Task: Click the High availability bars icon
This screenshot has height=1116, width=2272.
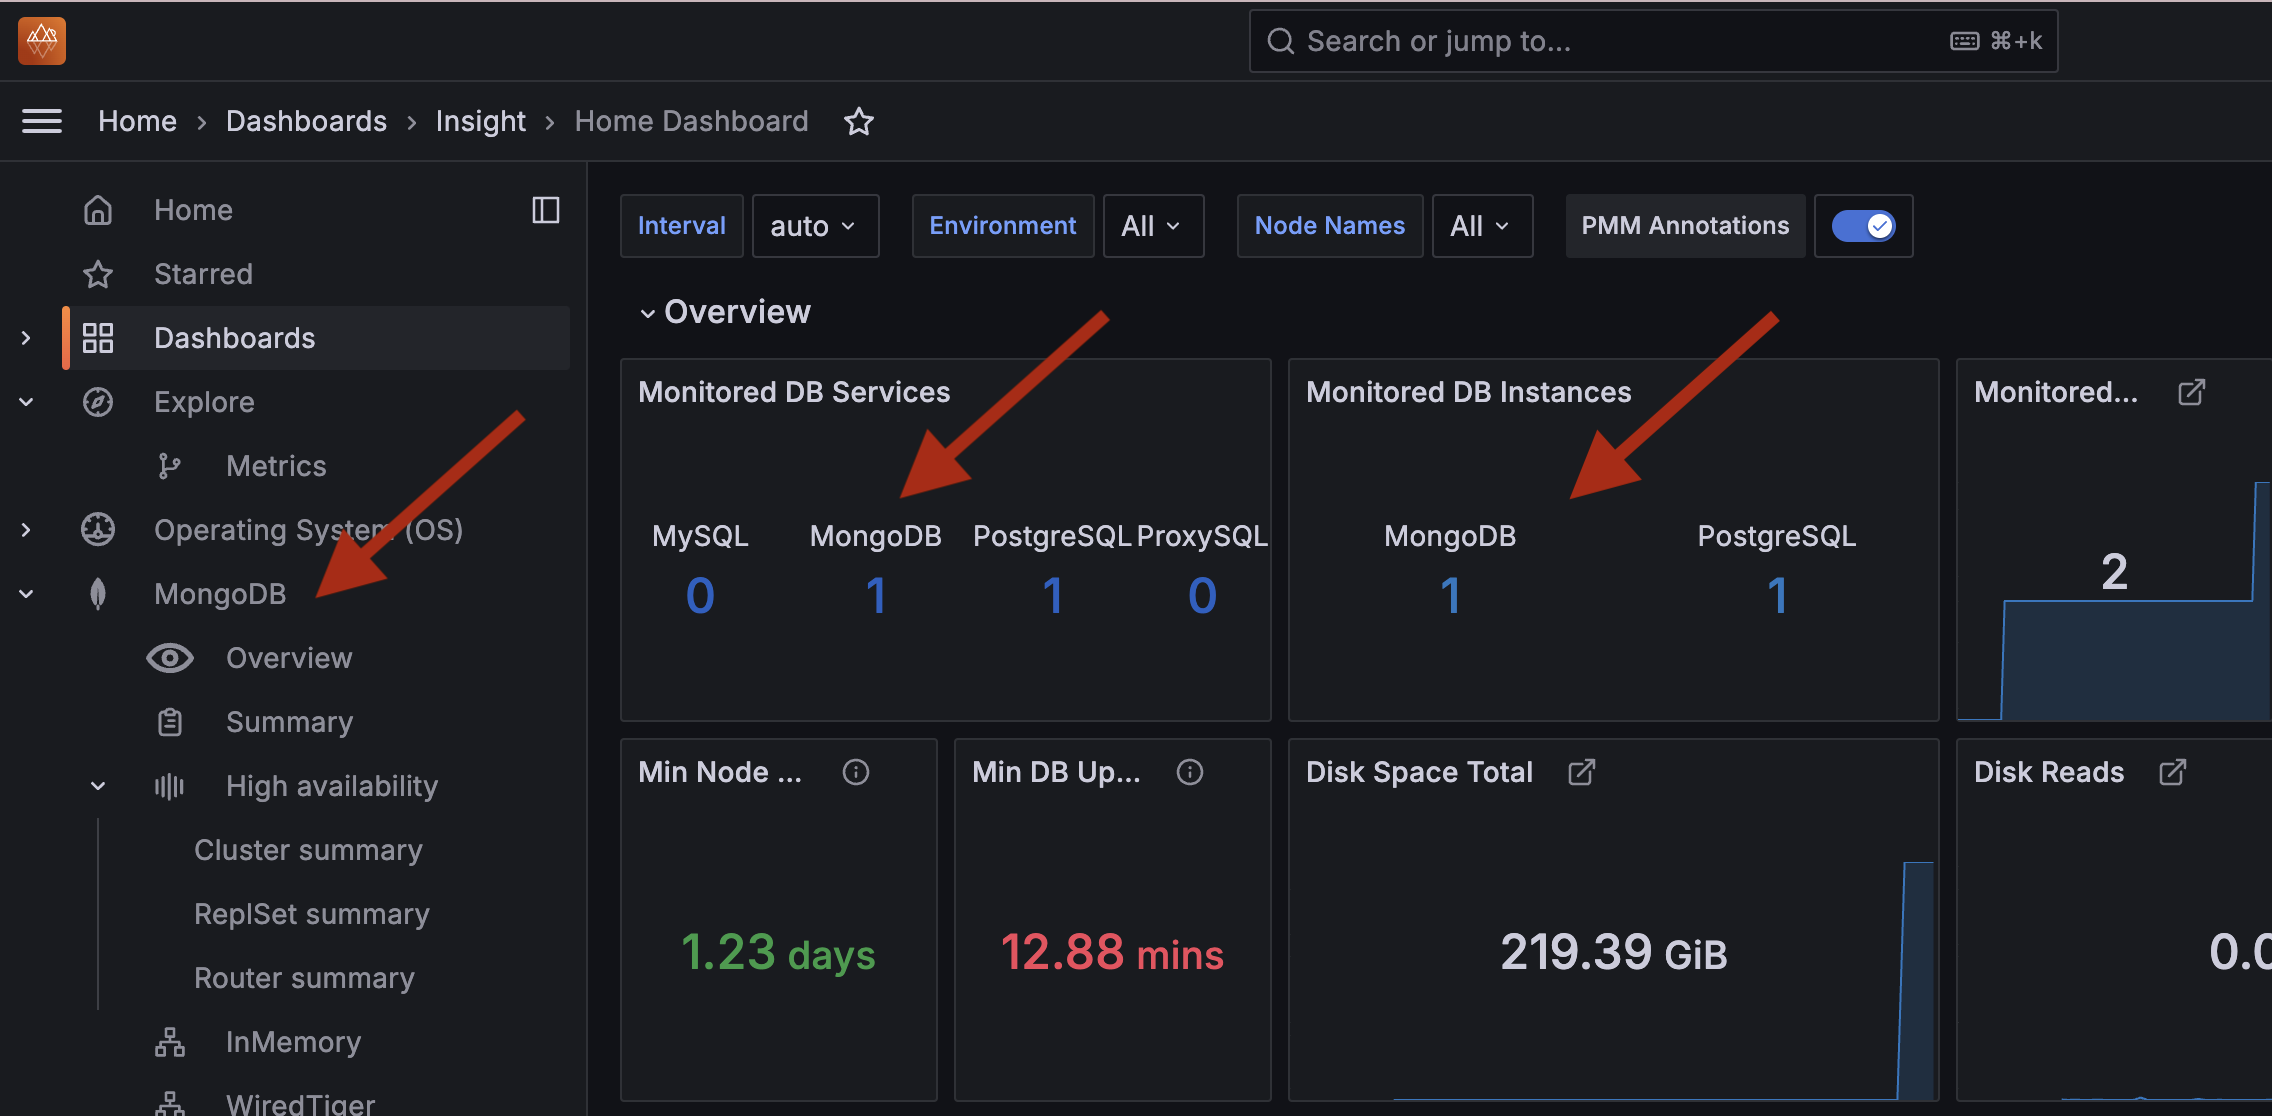Action: click(x=170, y=786)
